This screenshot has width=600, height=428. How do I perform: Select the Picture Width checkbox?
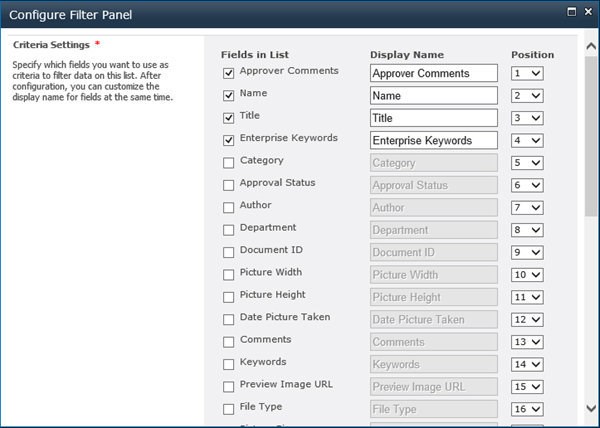229,274
